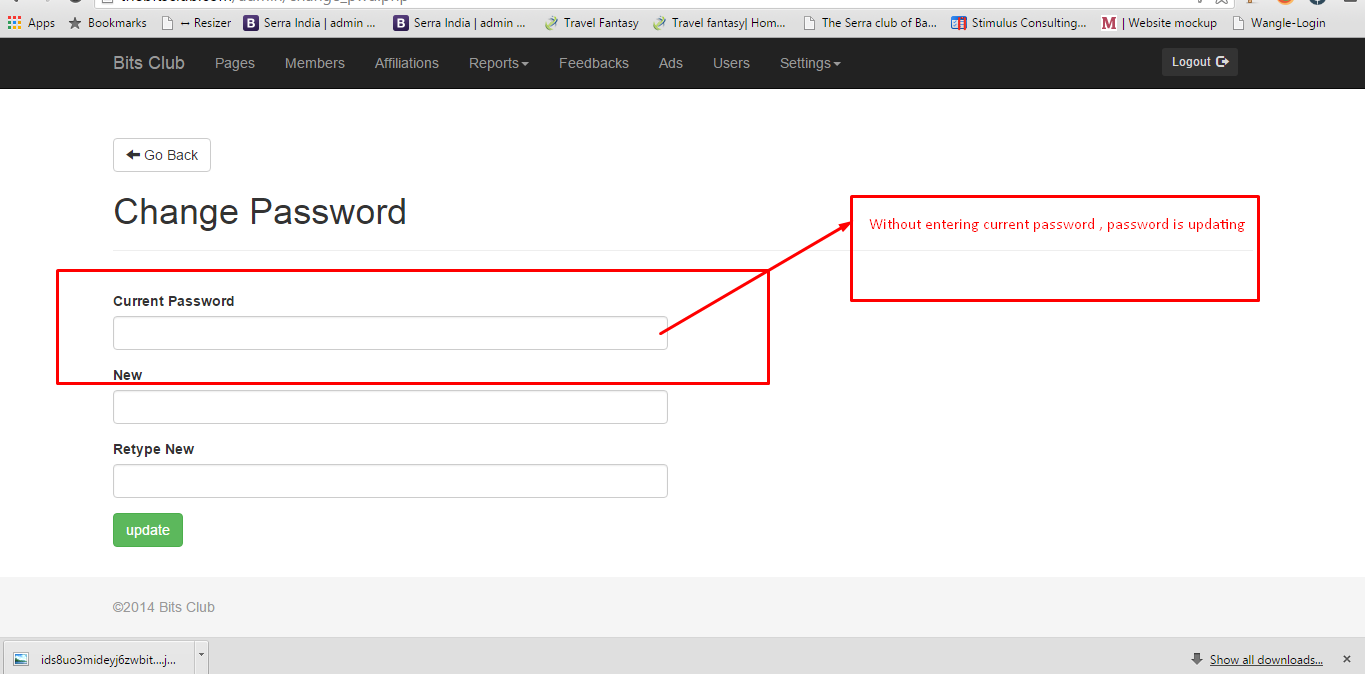Viewport: 1365px width, 674px height.
Task: Click into the Retype New field
Action: click(390, 481)
